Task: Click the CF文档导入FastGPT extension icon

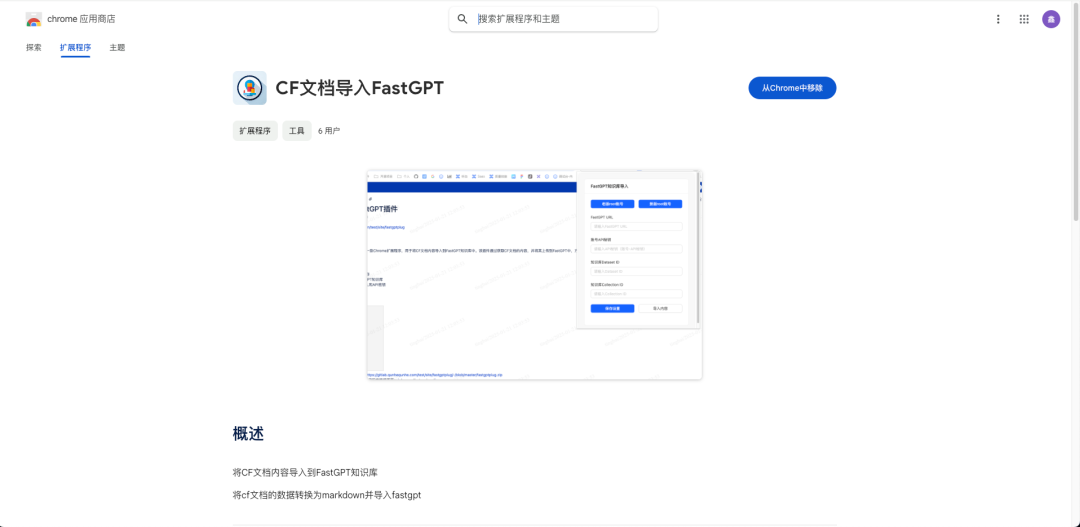Action: pyautogui.click(x=250, y=88)
